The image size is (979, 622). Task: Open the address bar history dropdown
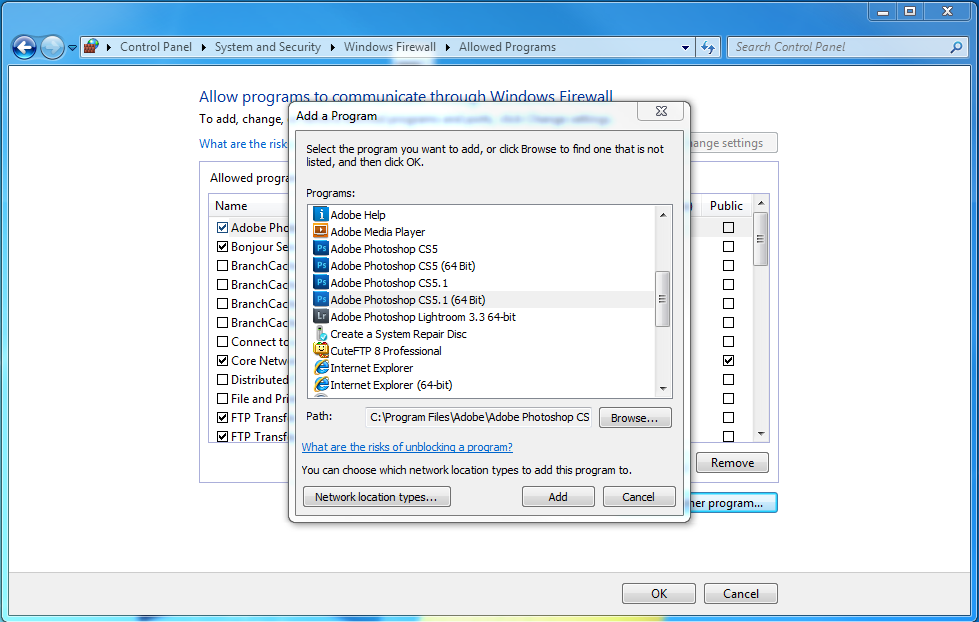tap(685, 47)
